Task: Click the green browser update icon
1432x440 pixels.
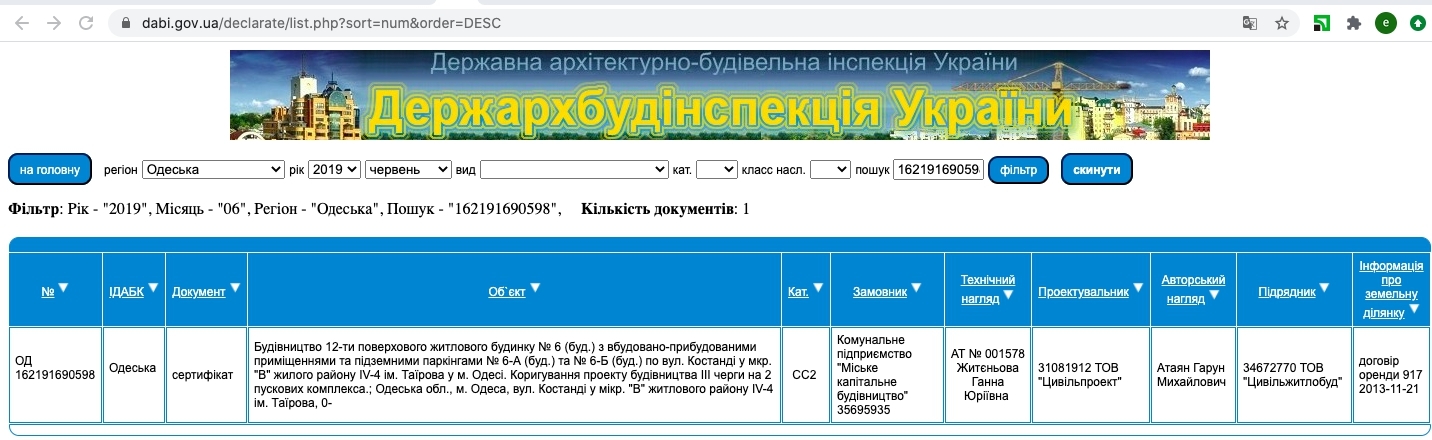Action: point(1417,22)
